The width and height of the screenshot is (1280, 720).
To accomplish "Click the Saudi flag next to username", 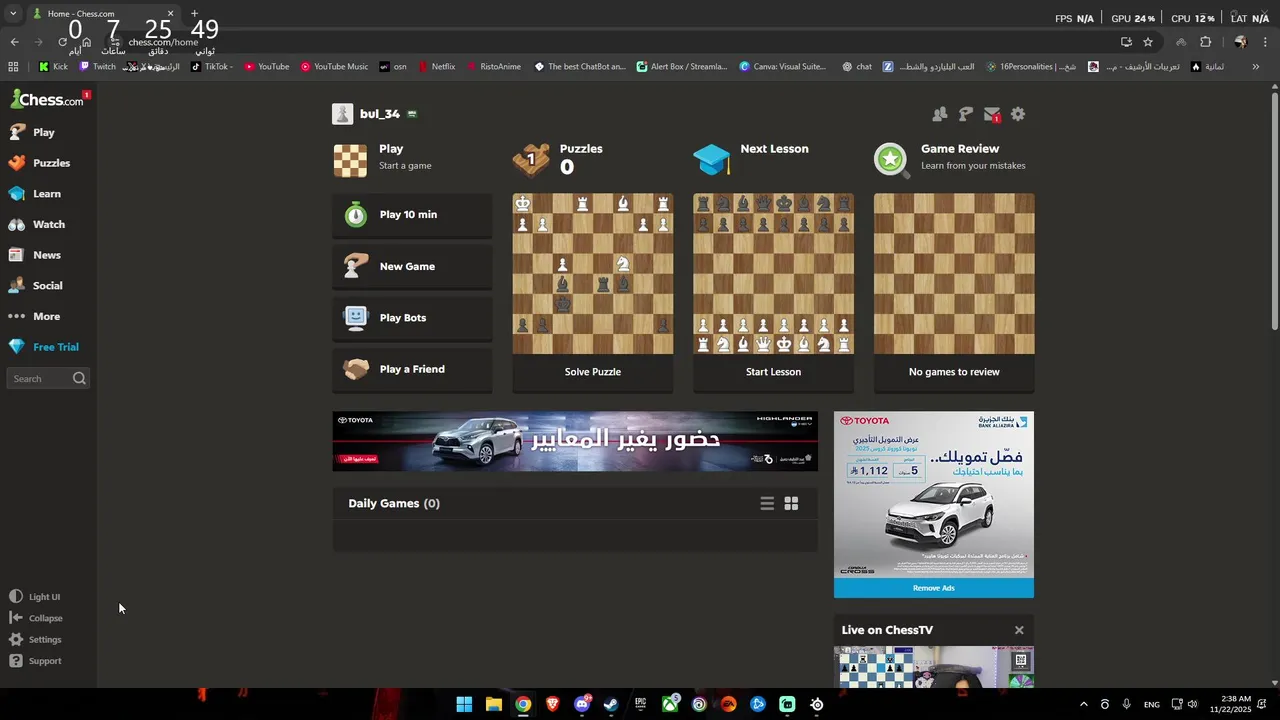I will click(x=412, y=114).
